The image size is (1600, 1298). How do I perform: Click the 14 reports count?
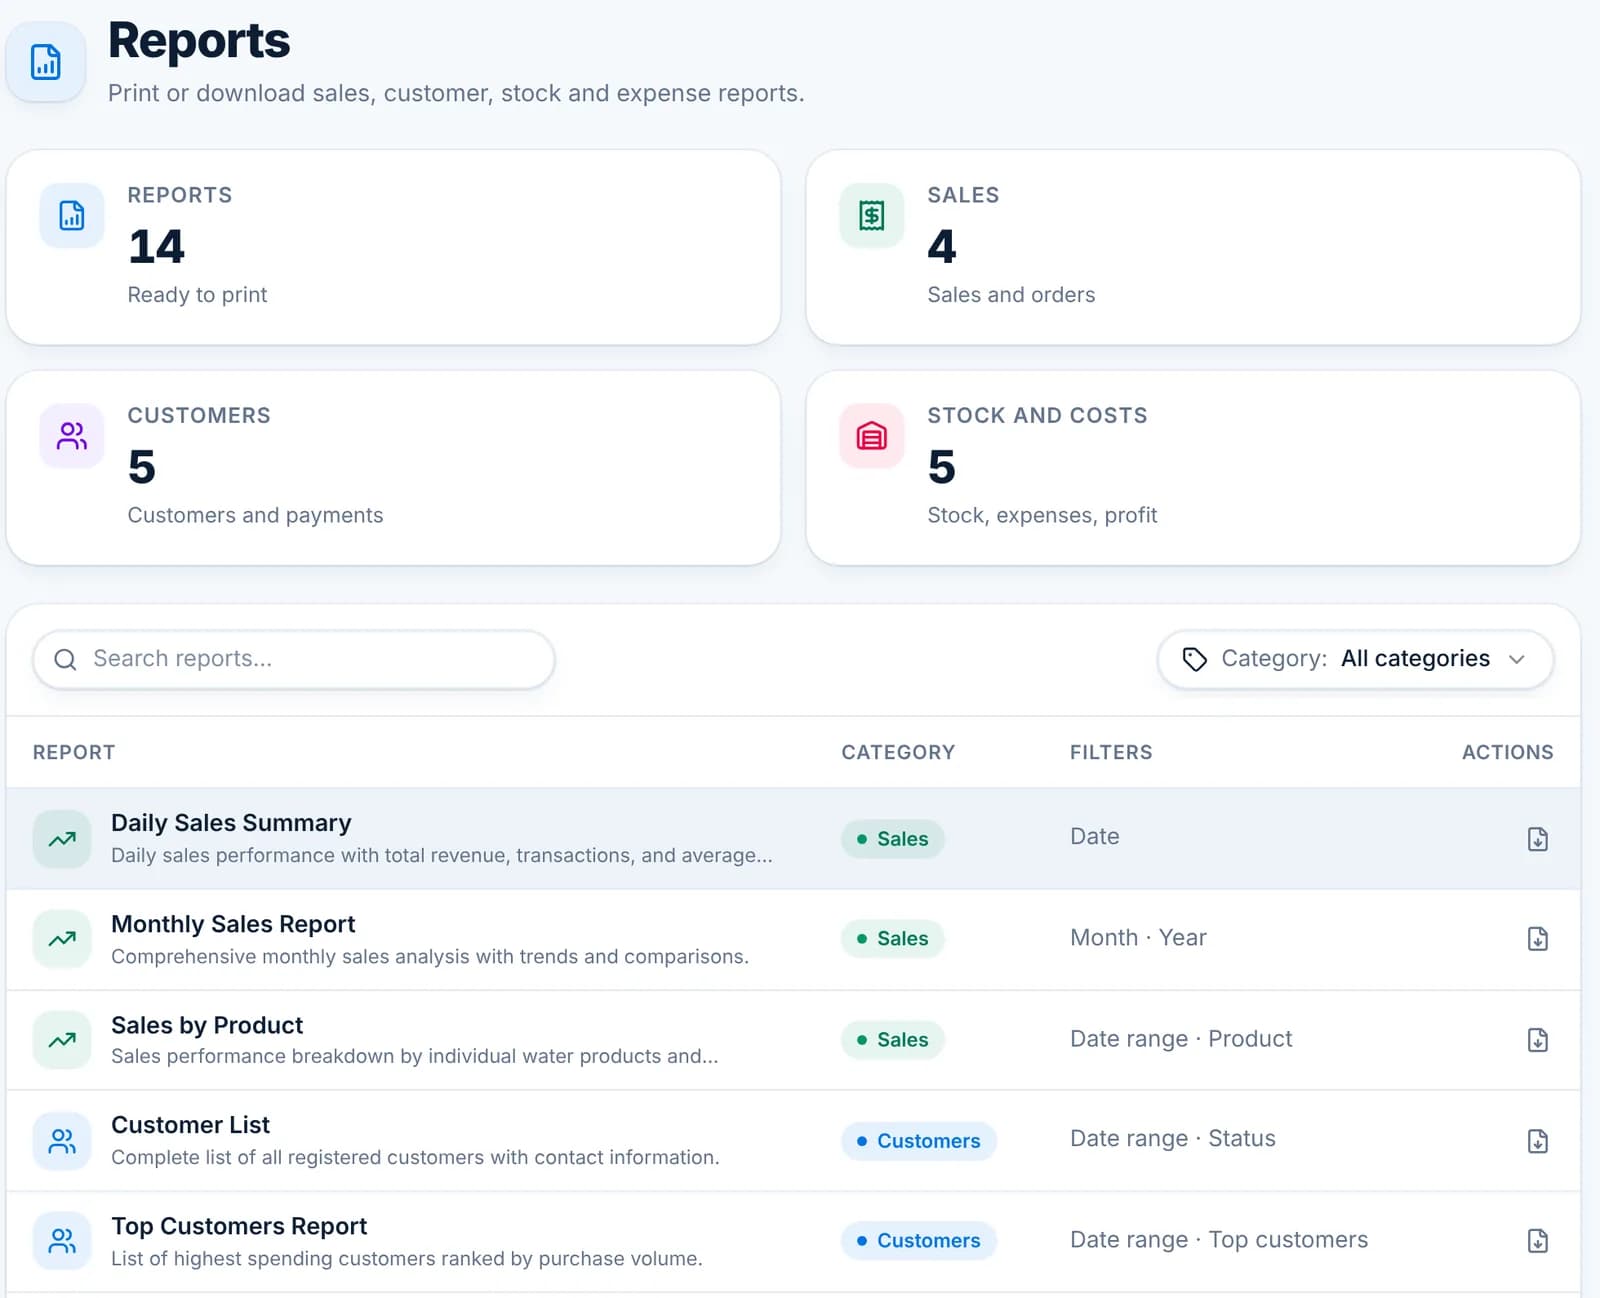[156, 246]
